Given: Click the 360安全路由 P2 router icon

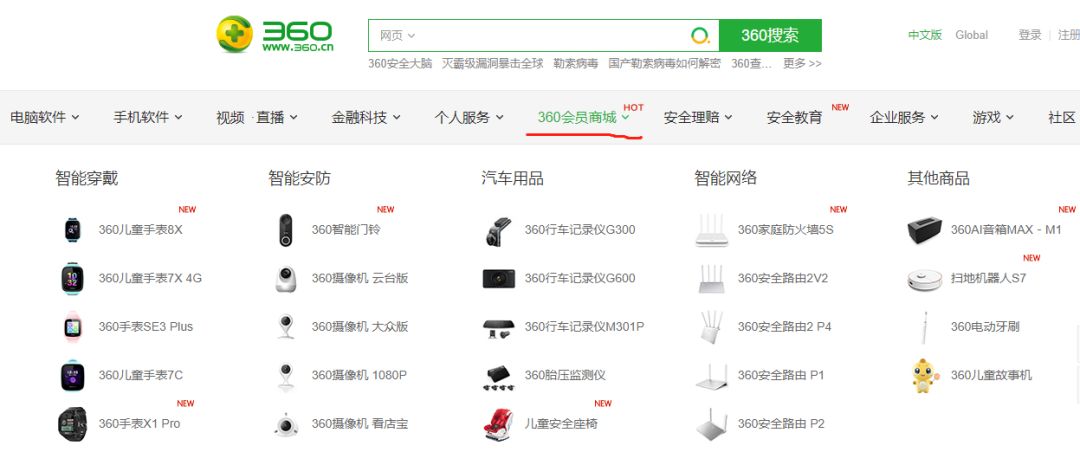Looking at the screenshot, I should pyautogui.click(x=712, y=425).
